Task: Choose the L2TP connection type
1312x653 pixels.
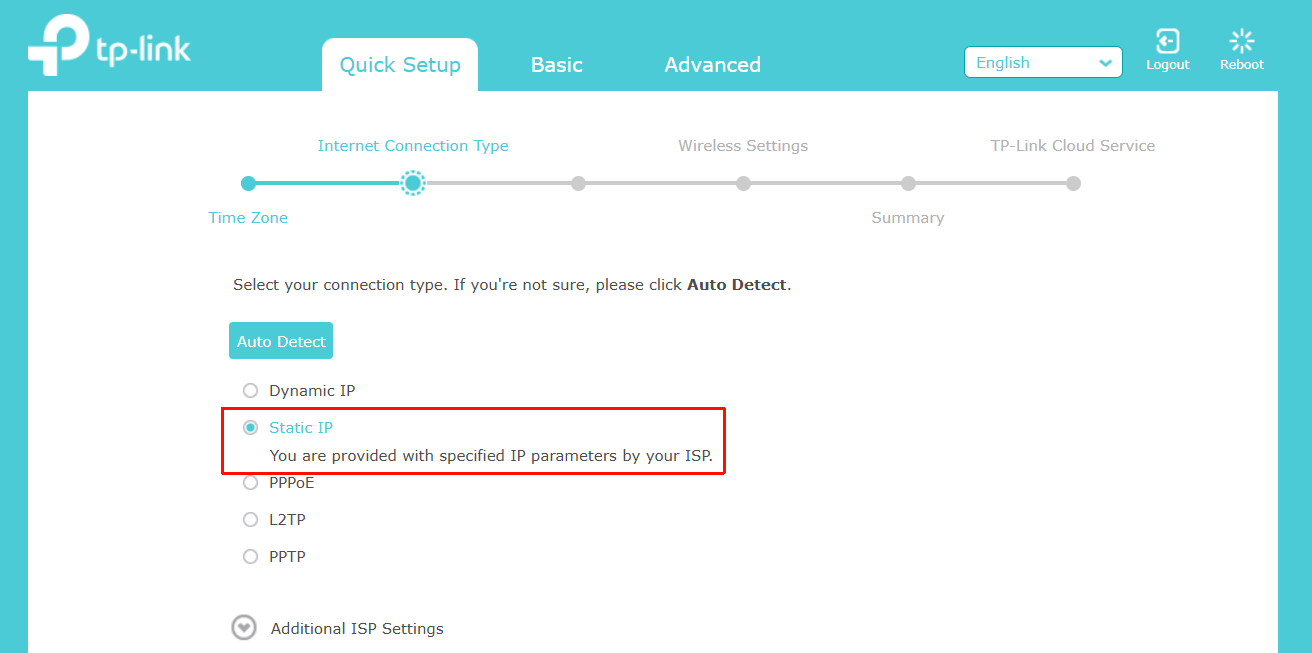Action: coord(250,519)
